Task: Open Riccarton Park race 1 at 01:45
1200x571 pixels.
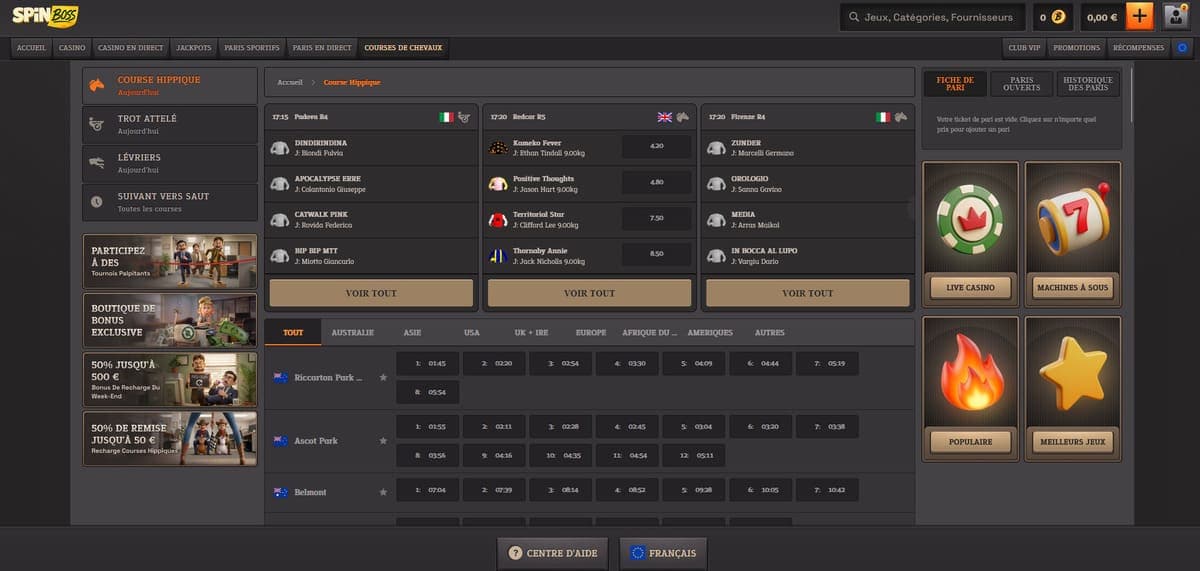Action: [428, 363]
